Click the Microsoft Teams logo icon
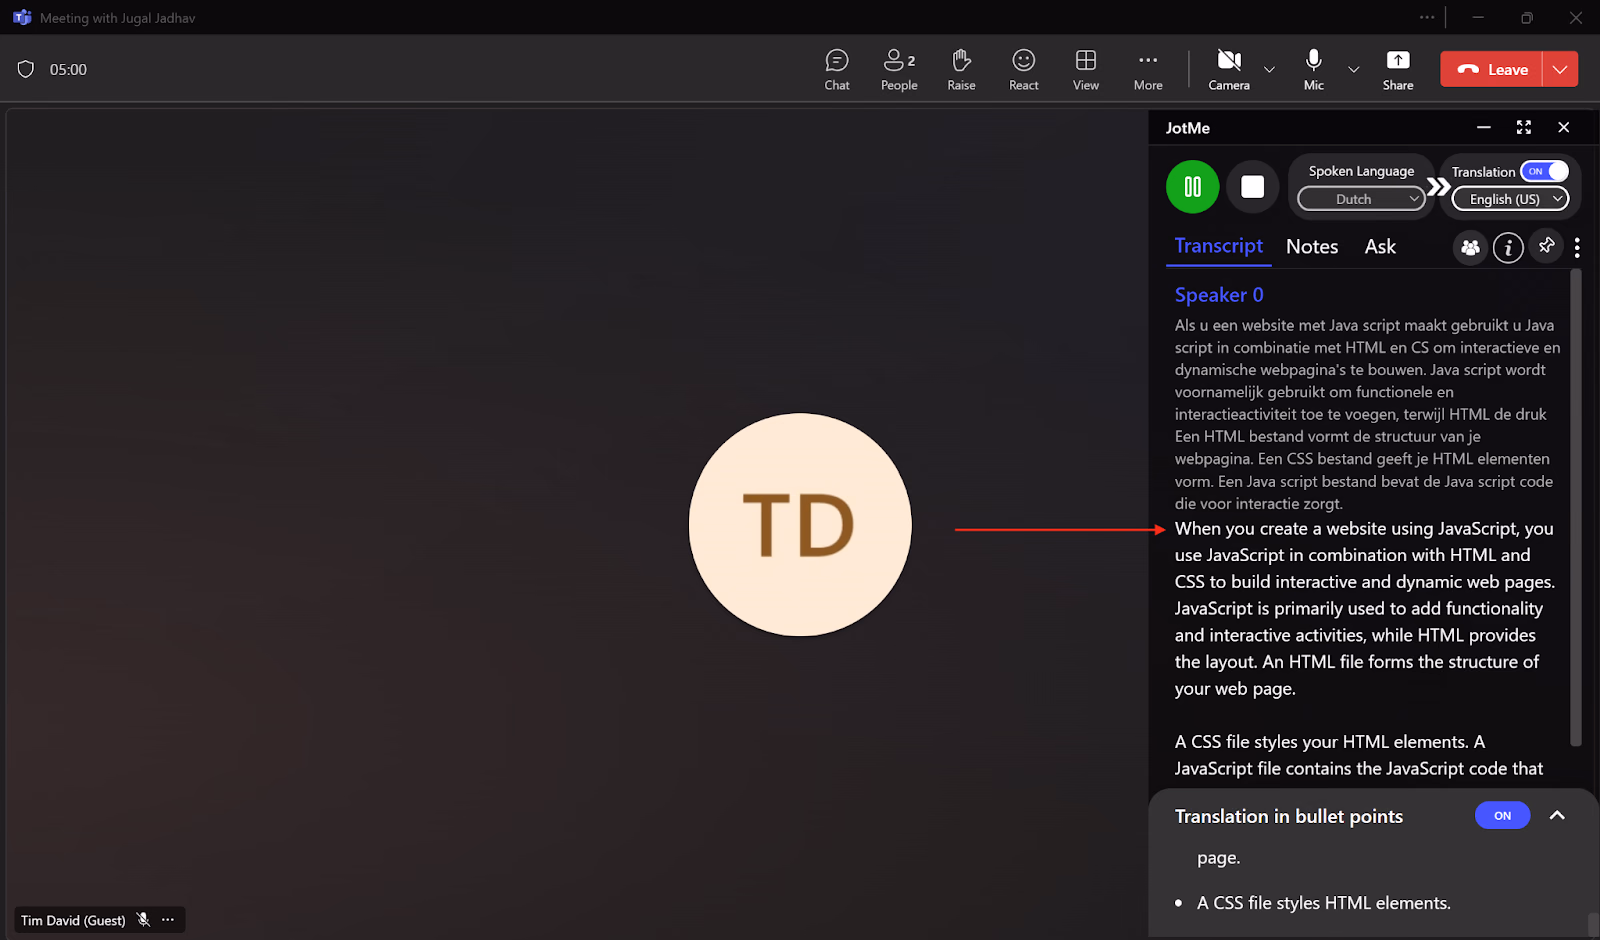This screenshot has width=1600, height=940. coord(22,18)
